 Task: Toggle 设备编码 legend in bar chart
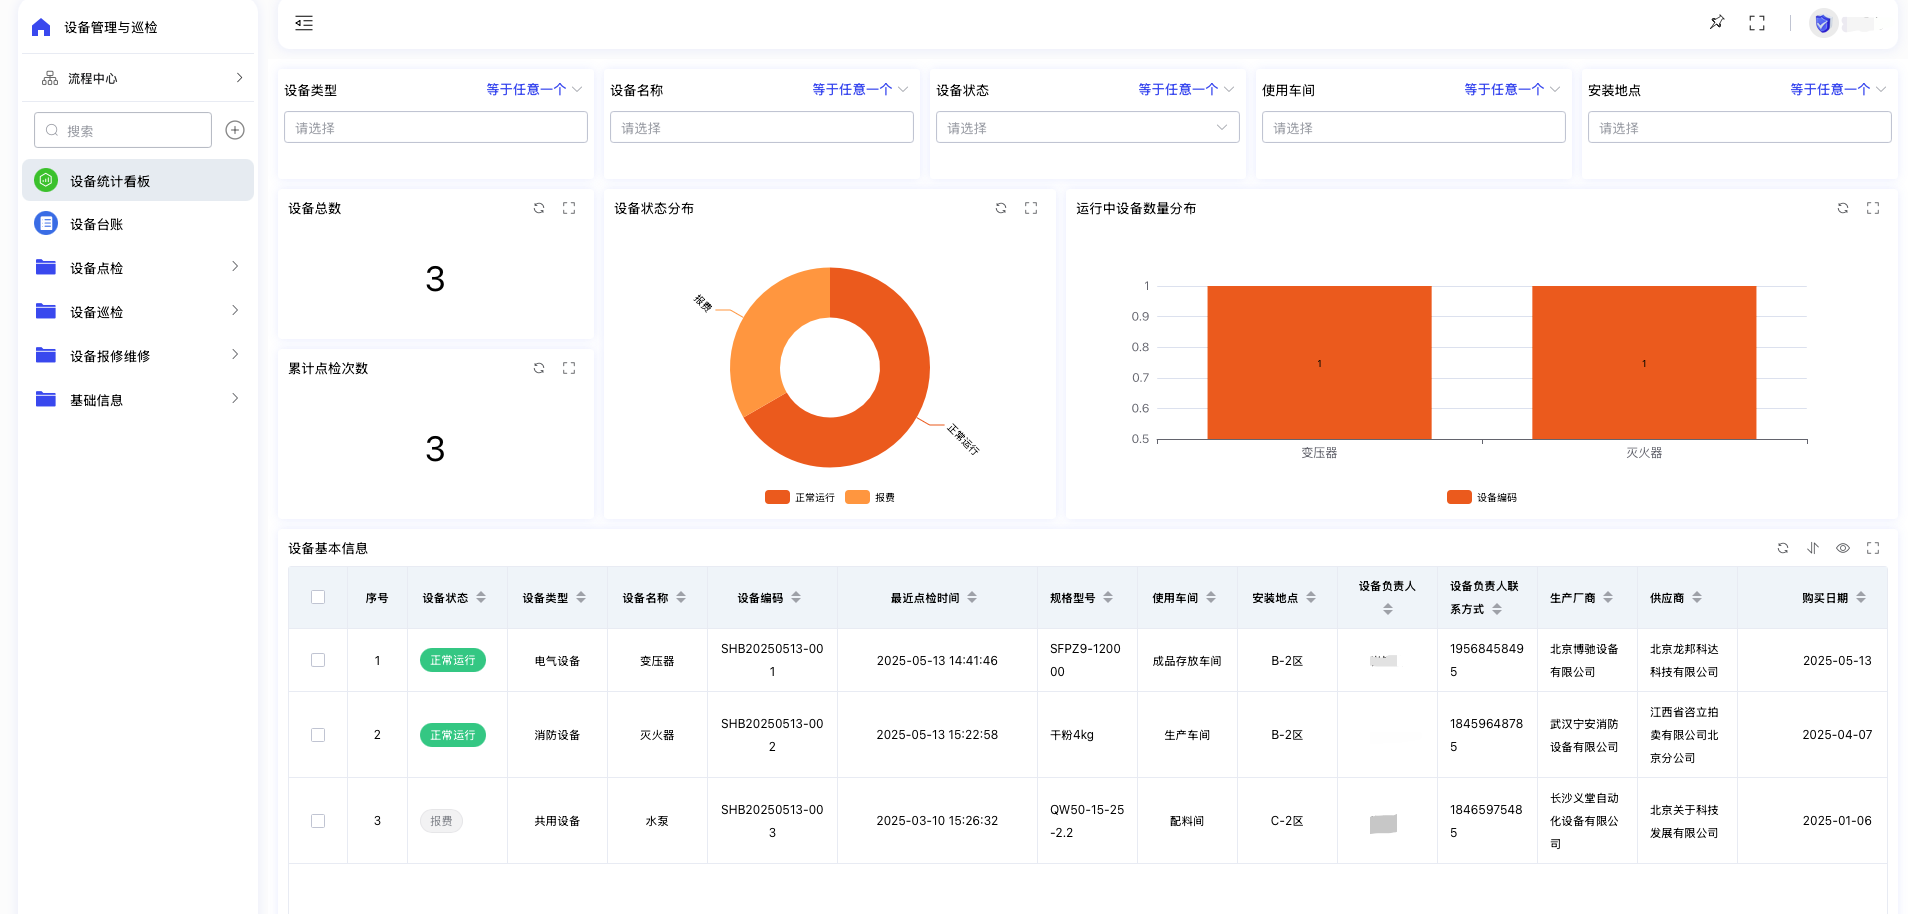click(1482, 497)
